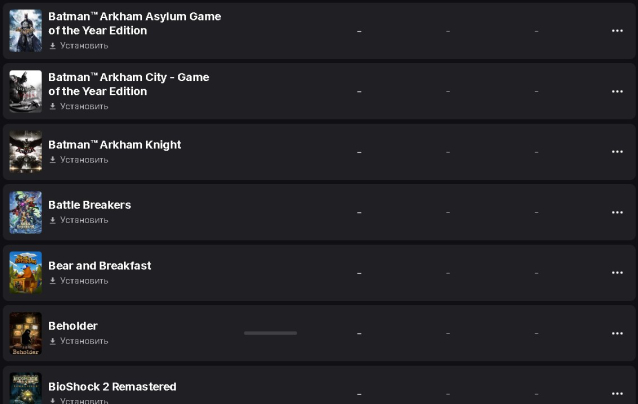Open more options for Batman Arkham Asylum
Screen dimensions: 638x404
[617, 31]
